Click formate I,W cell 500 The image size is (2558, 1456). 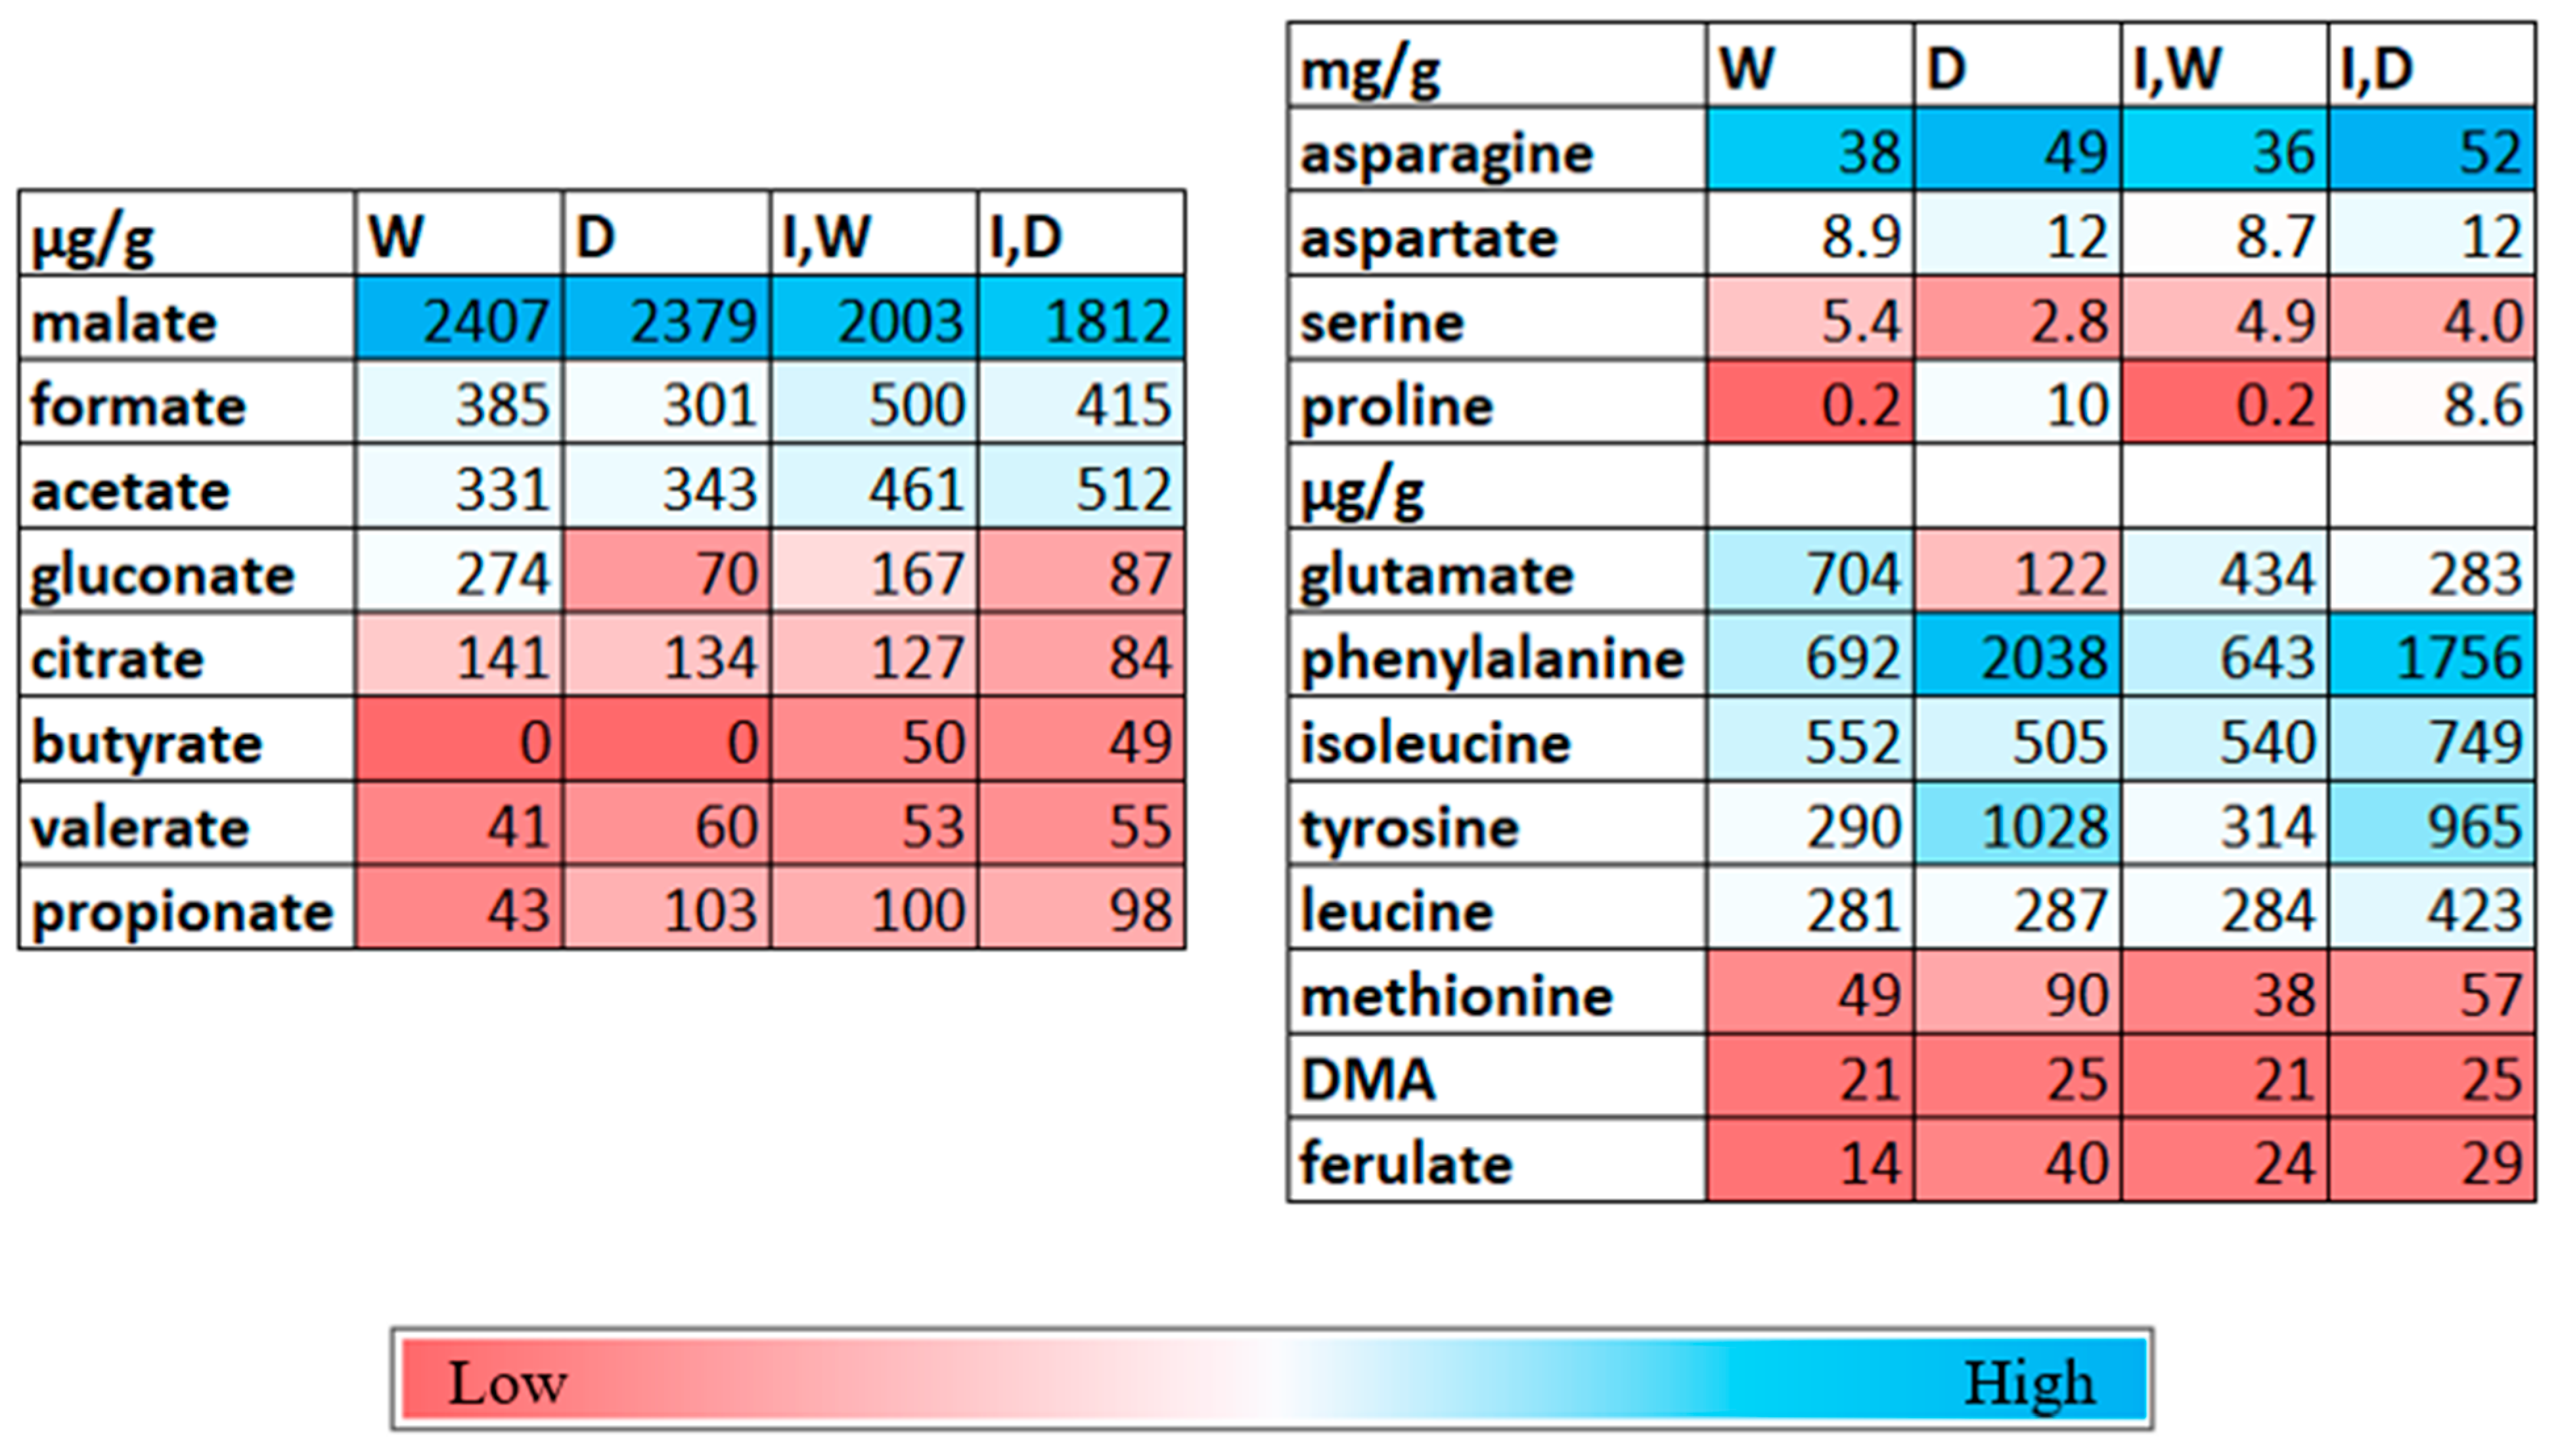click(873, 405)
